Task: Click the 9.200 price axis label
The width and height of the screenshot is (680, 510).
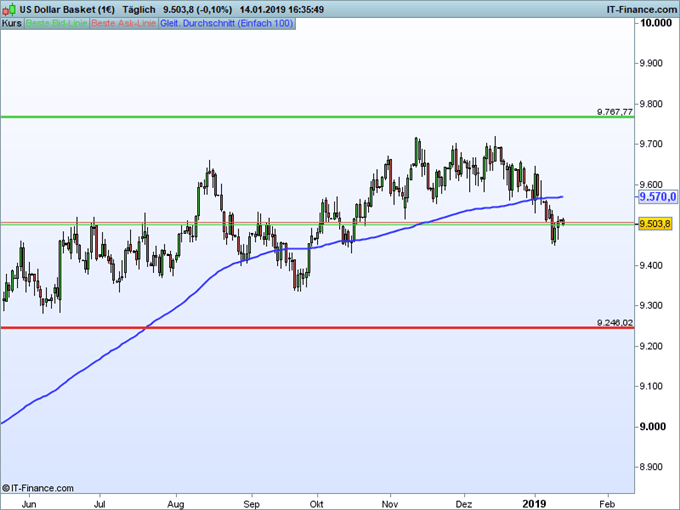Action: [651, 346]
